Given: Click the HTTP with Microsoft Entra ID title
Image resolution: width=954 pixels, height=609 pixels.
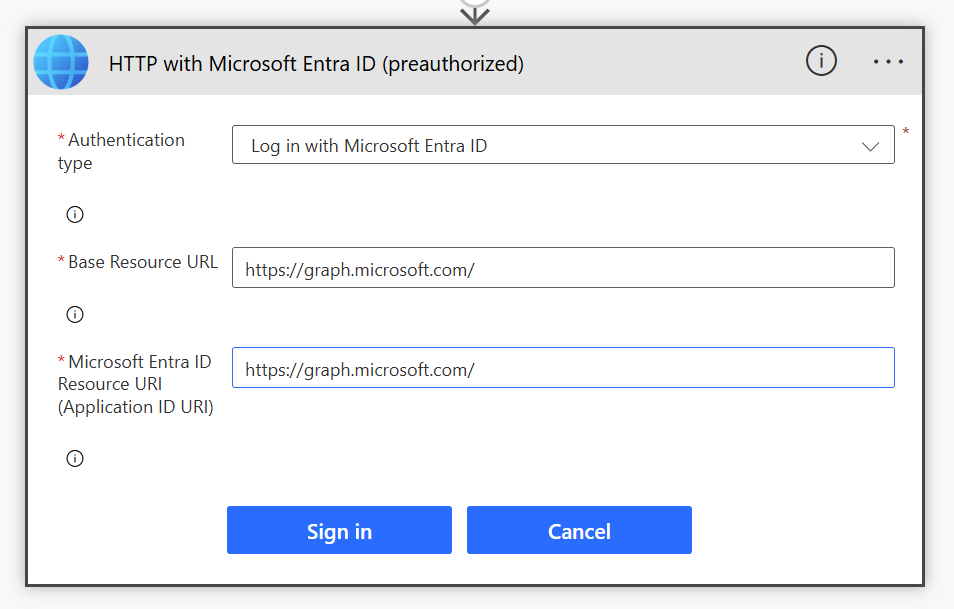Looking at the screenshot, I should click(x=316, y=63).
